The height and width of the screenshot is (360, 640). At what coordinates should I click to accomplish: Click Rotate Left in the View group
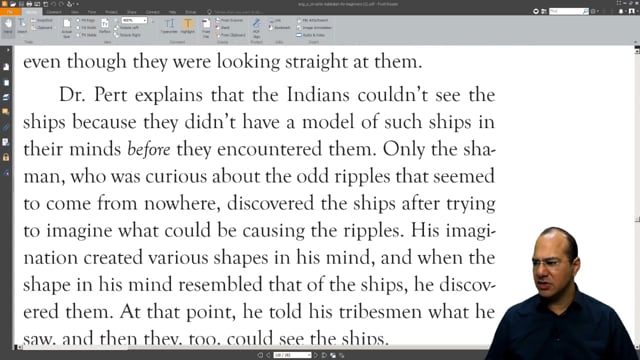coord(127,28)
